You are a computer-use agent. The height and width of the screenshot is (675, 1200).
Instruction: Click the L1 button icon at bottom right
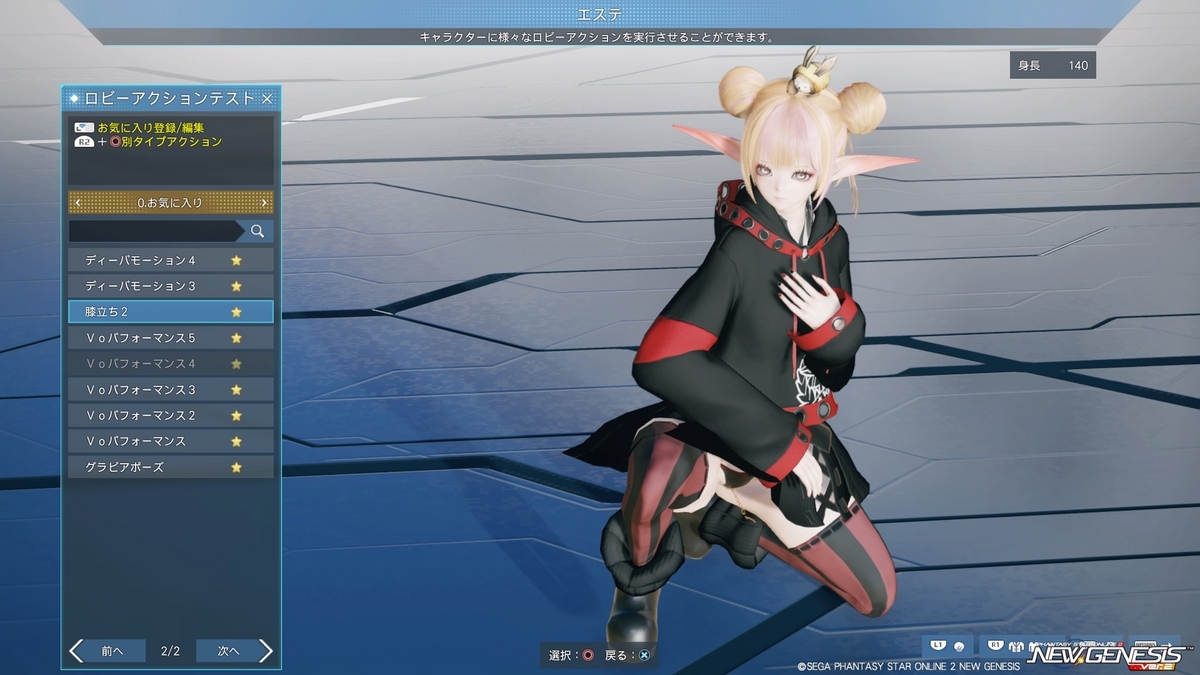point(938,646)
